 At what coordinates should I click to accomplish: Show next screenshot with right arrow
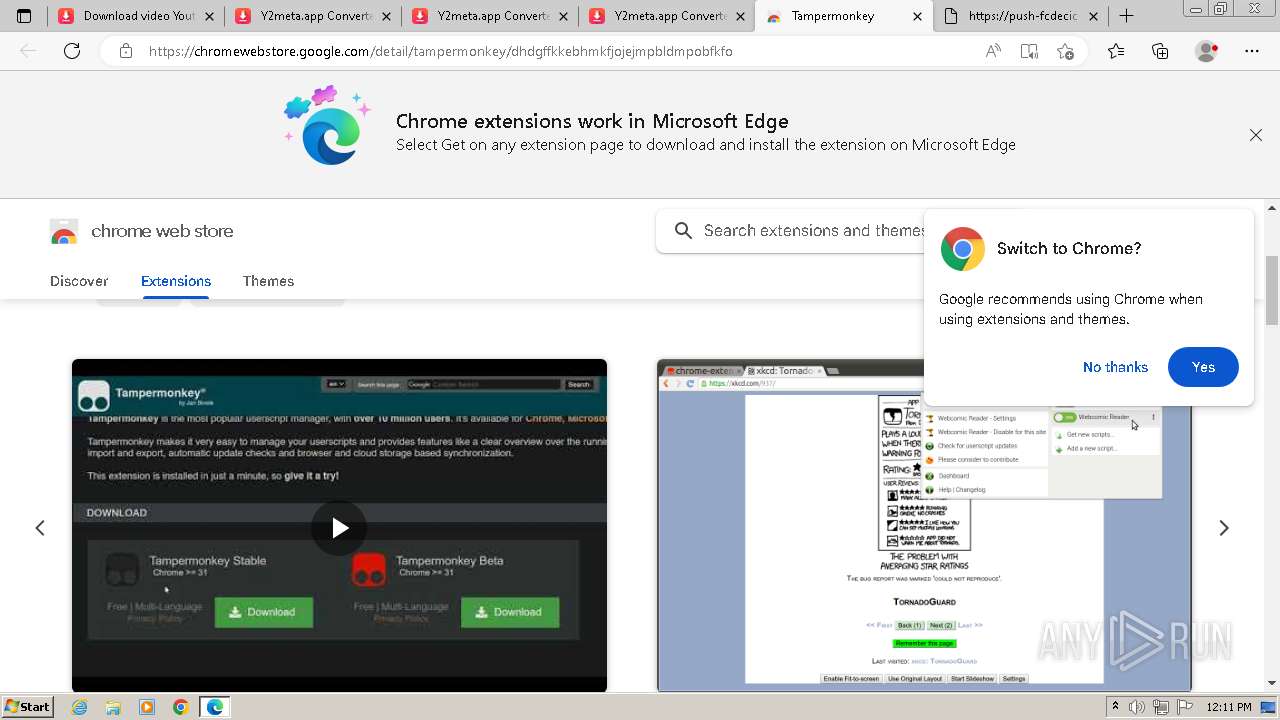[x=1224, y=528]
